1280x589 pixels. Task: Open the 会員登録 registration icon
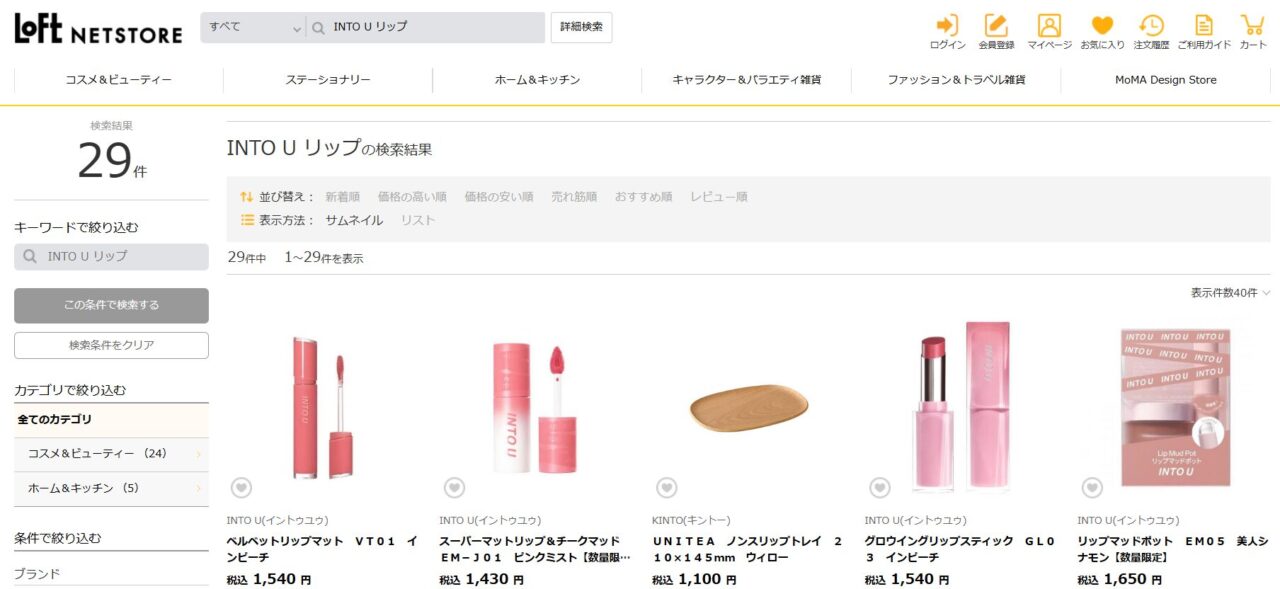coord(996,32)
